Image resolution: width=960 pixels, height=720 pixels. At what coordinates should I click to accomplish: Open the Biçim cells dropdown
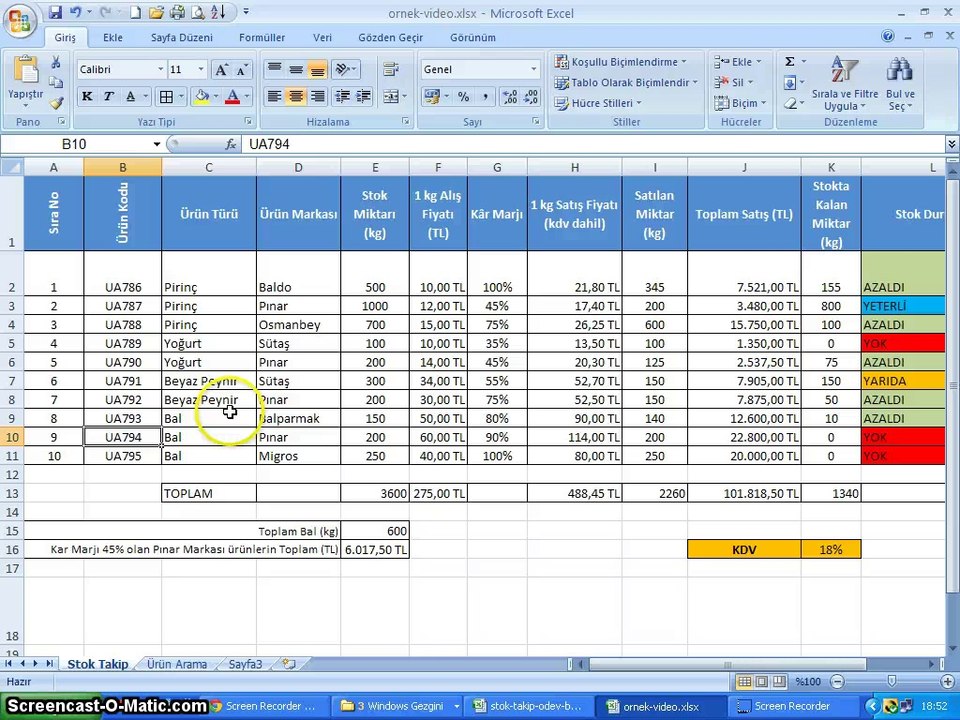click(x=741, y=103)
